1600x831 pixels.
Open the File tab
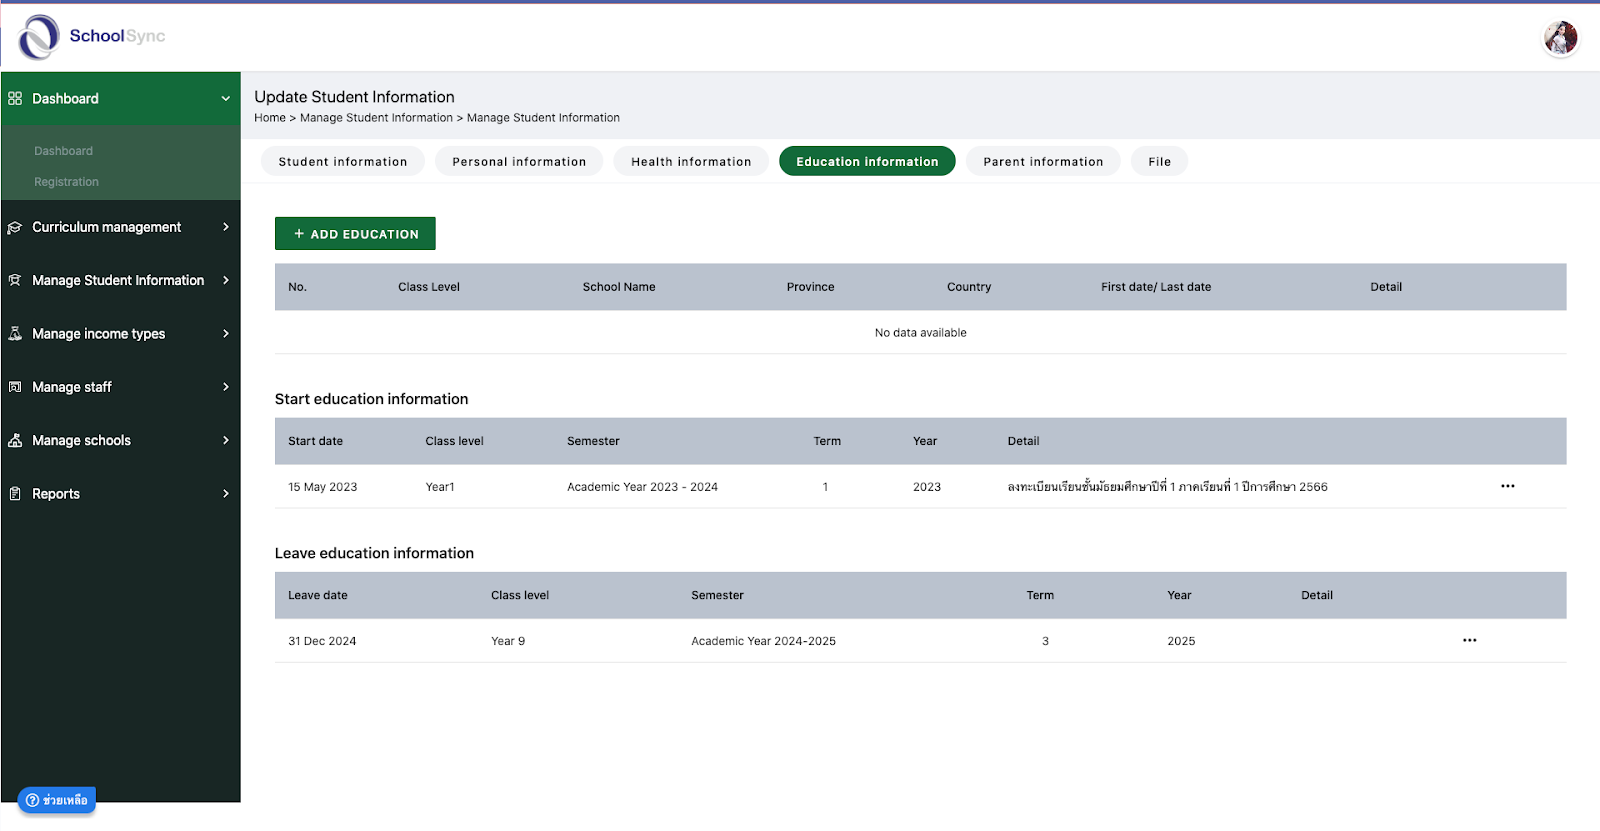tap(1159, 161)
